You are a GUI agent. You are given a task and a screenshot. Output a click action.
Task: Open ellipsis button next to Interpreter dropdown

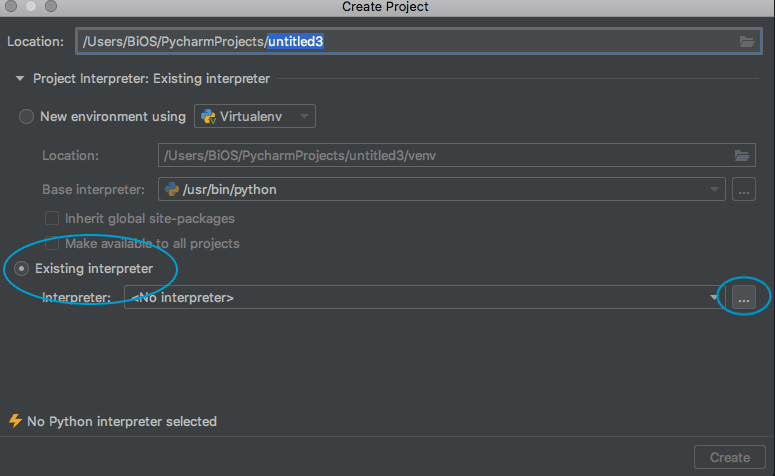click(744, 297)
